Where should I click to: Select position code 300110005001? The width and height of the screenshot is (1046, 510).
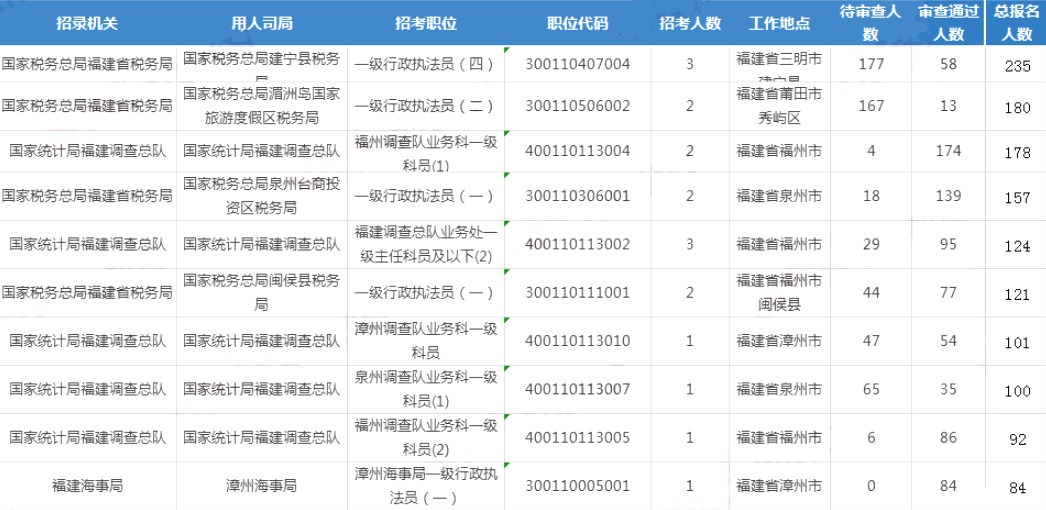[x=578, y=486]
